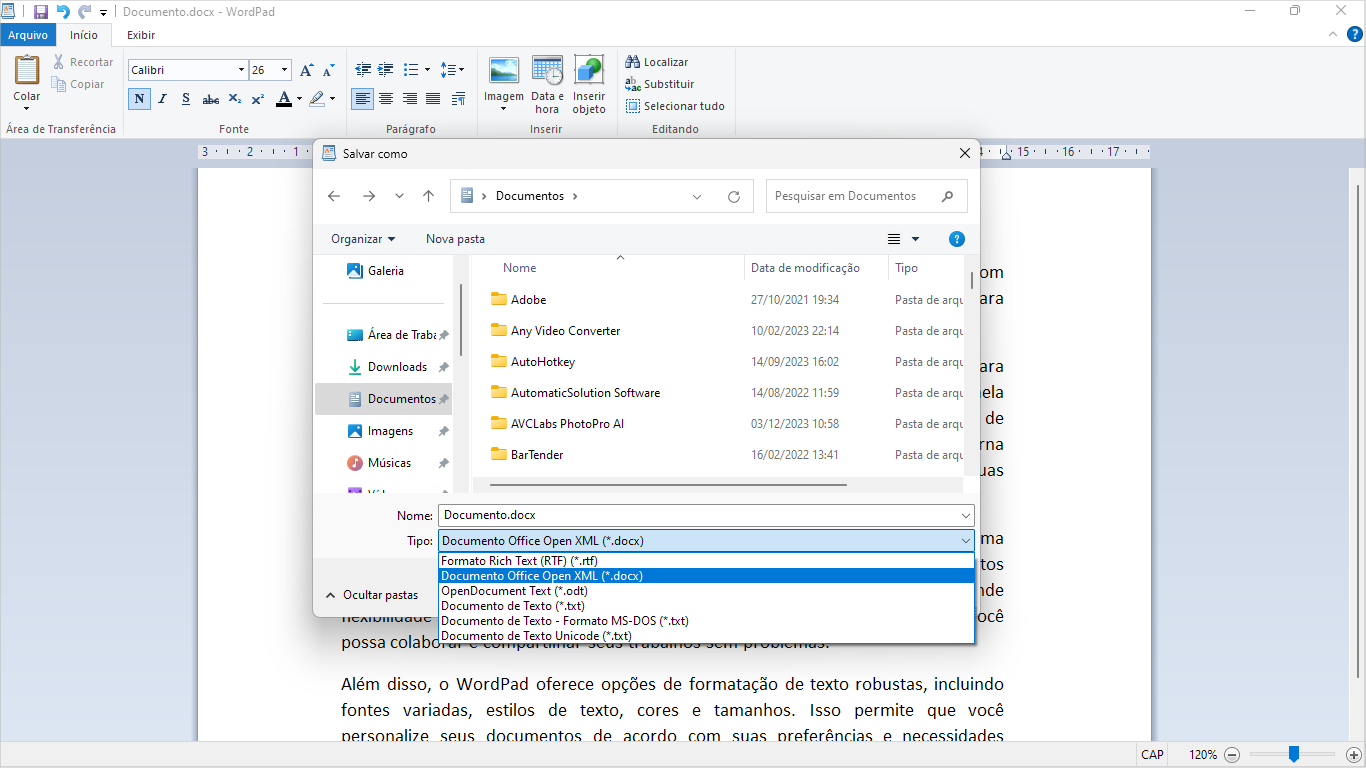Decrease paragraph indent
This screenshot has height=768, width=1366.
click(363, 70)
